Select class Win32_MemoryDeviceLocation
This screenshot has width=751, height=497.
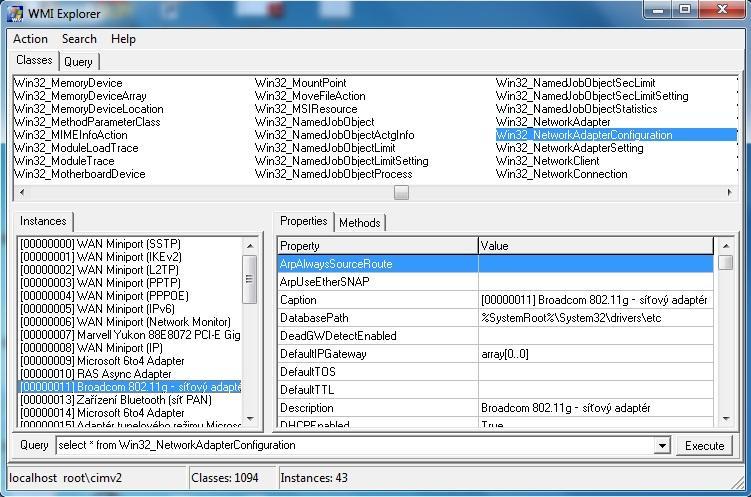point(89,109)
